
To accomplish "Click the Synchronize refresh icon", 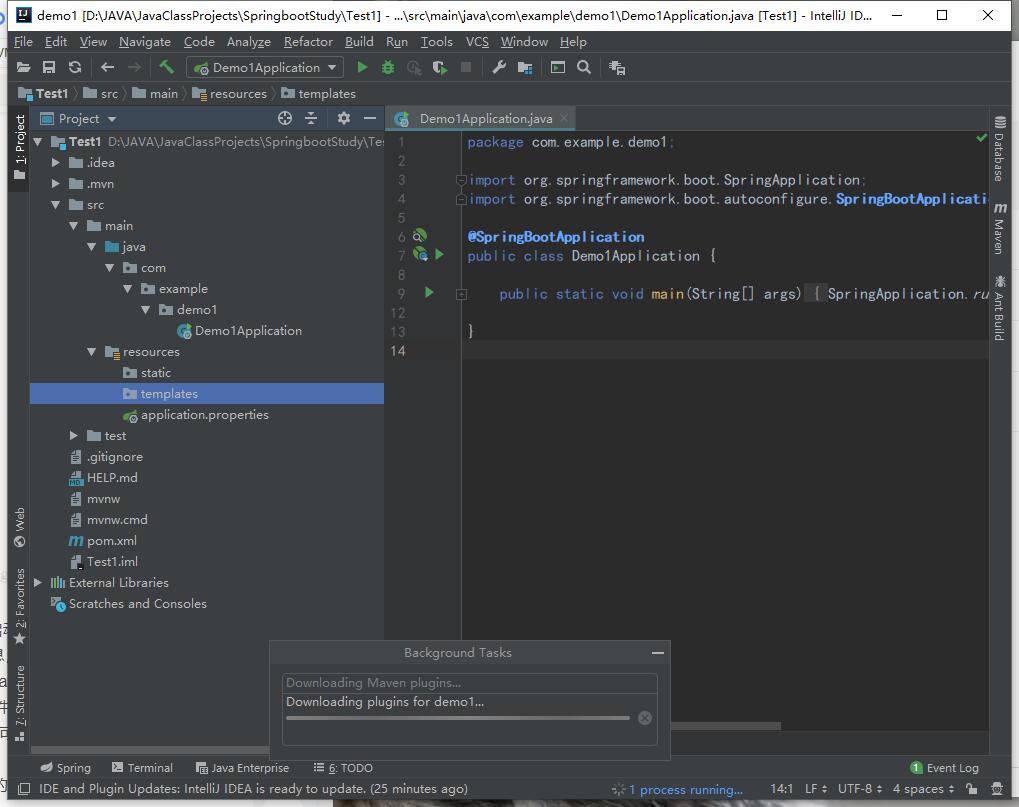I will click(x=75, y=68).
